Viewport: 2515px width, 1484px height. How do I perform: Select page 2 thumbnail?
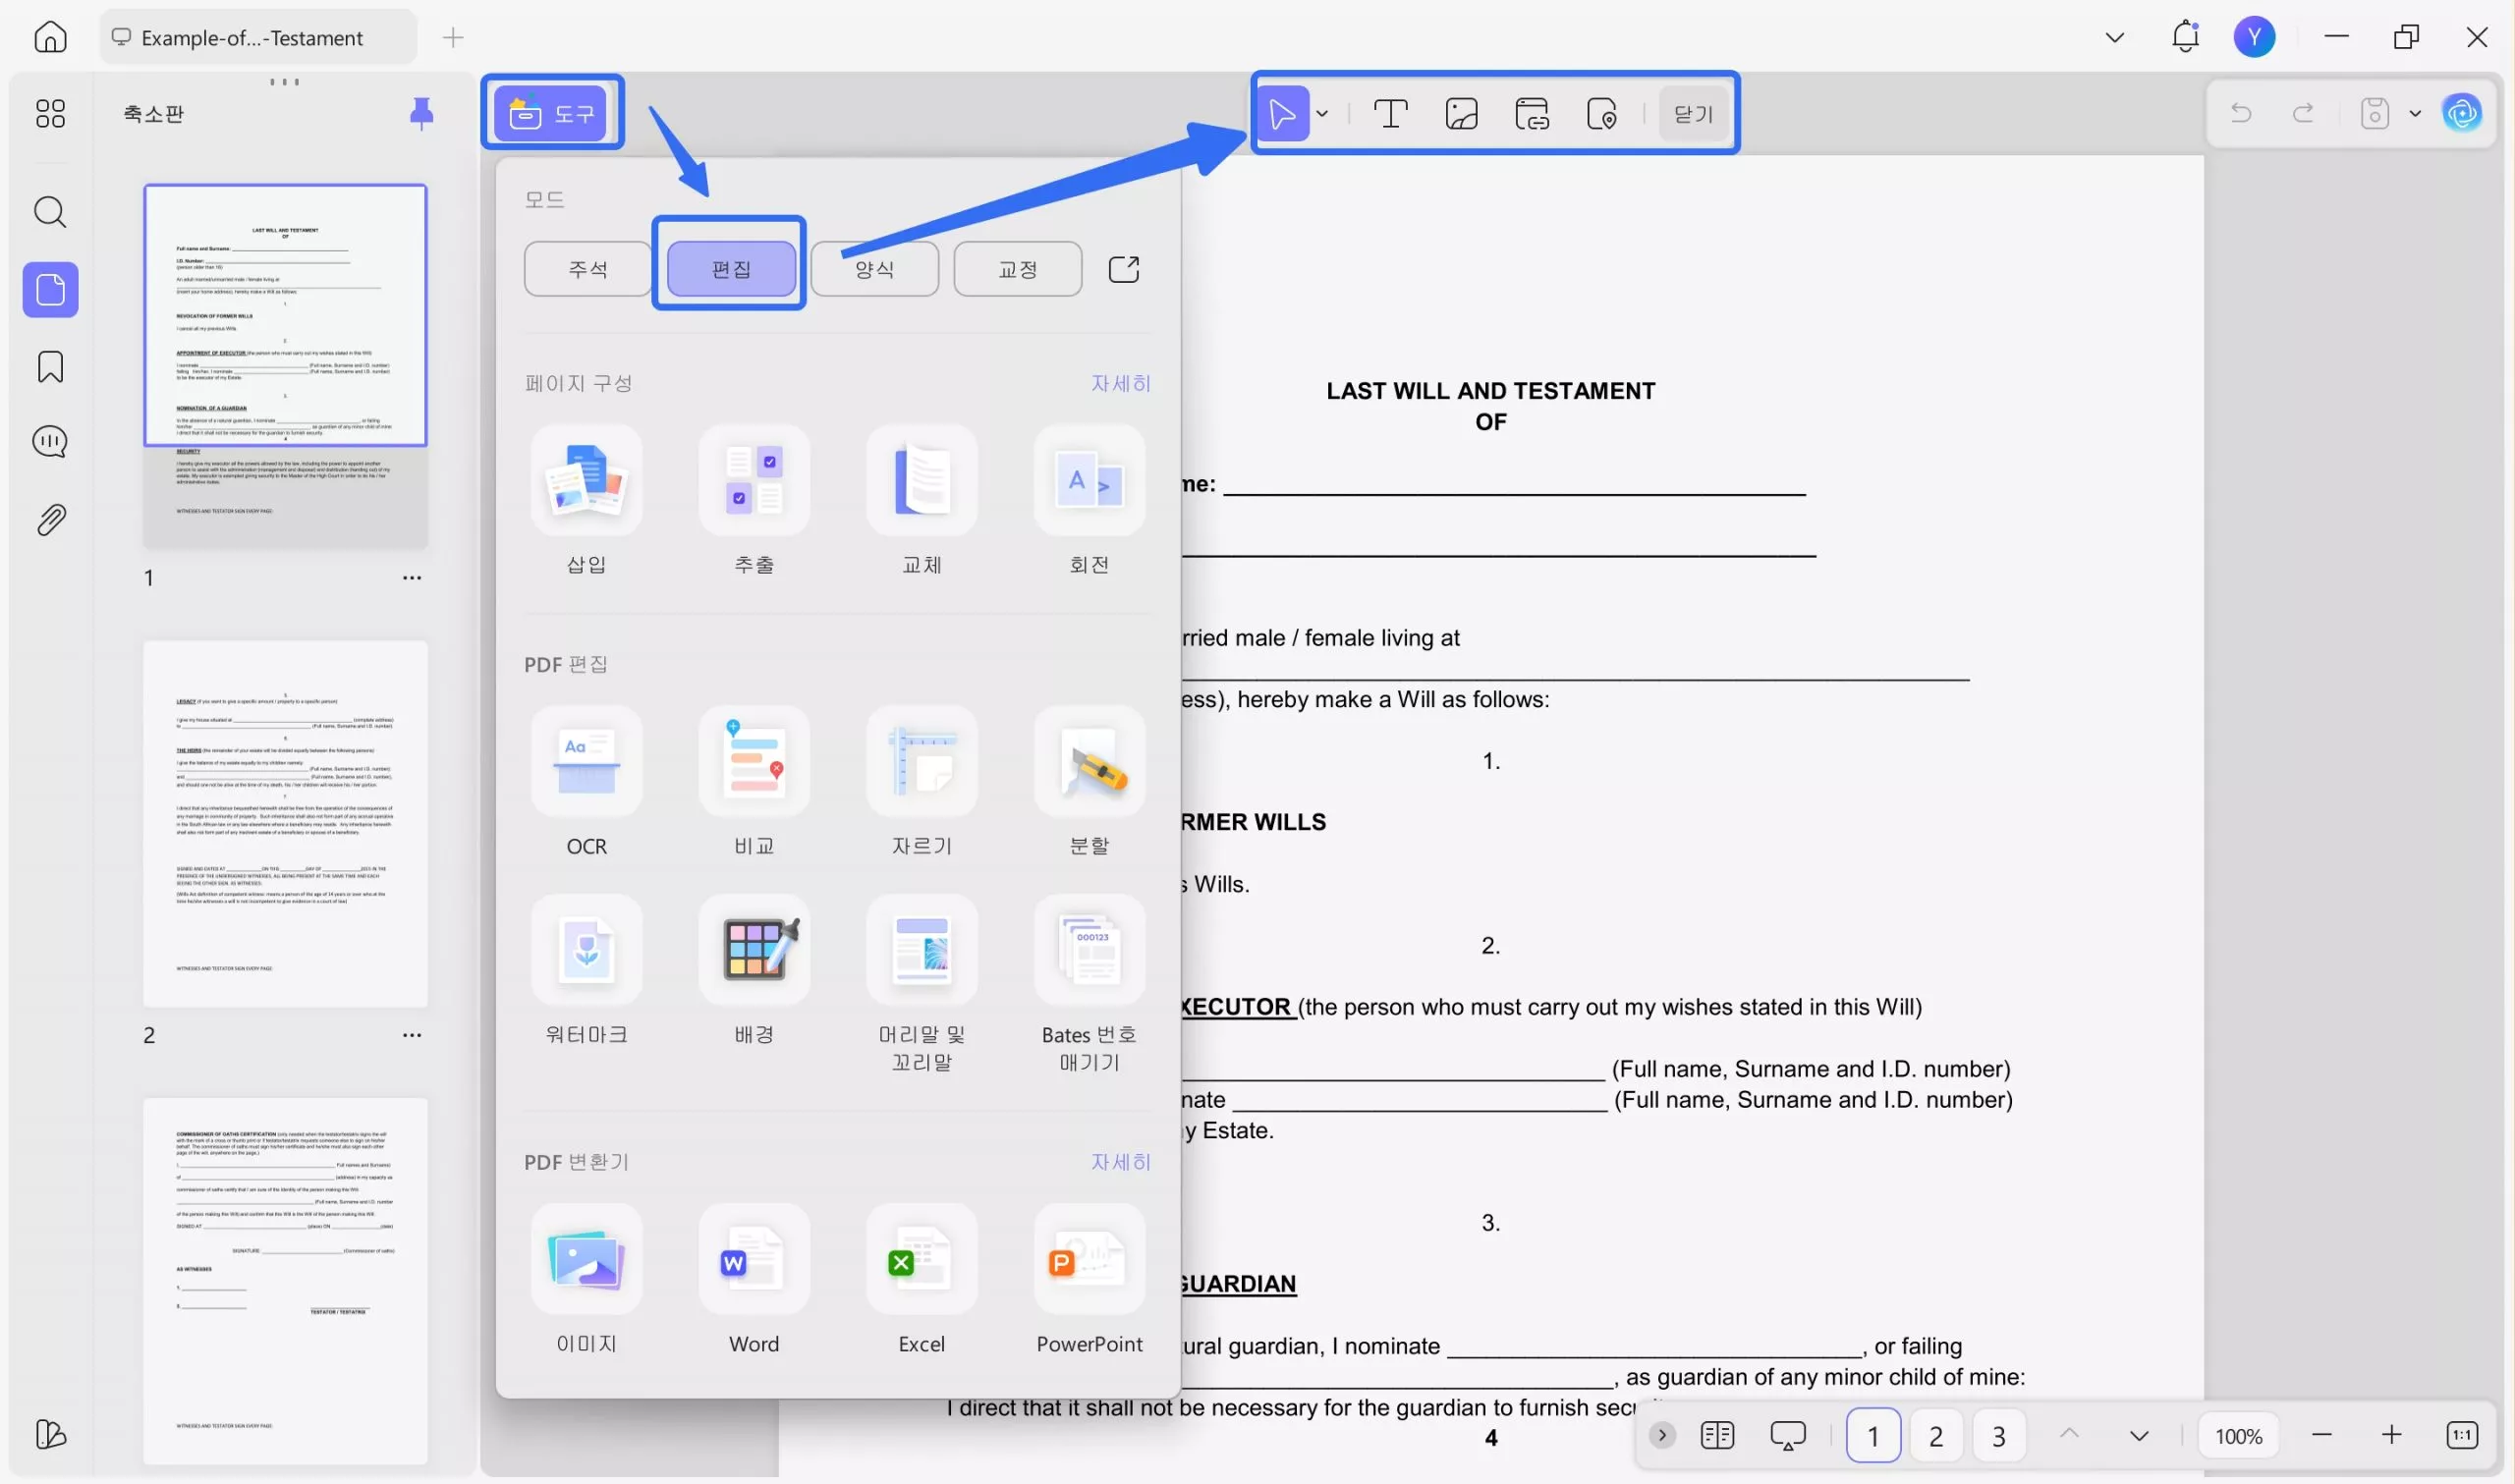point(285,823)
